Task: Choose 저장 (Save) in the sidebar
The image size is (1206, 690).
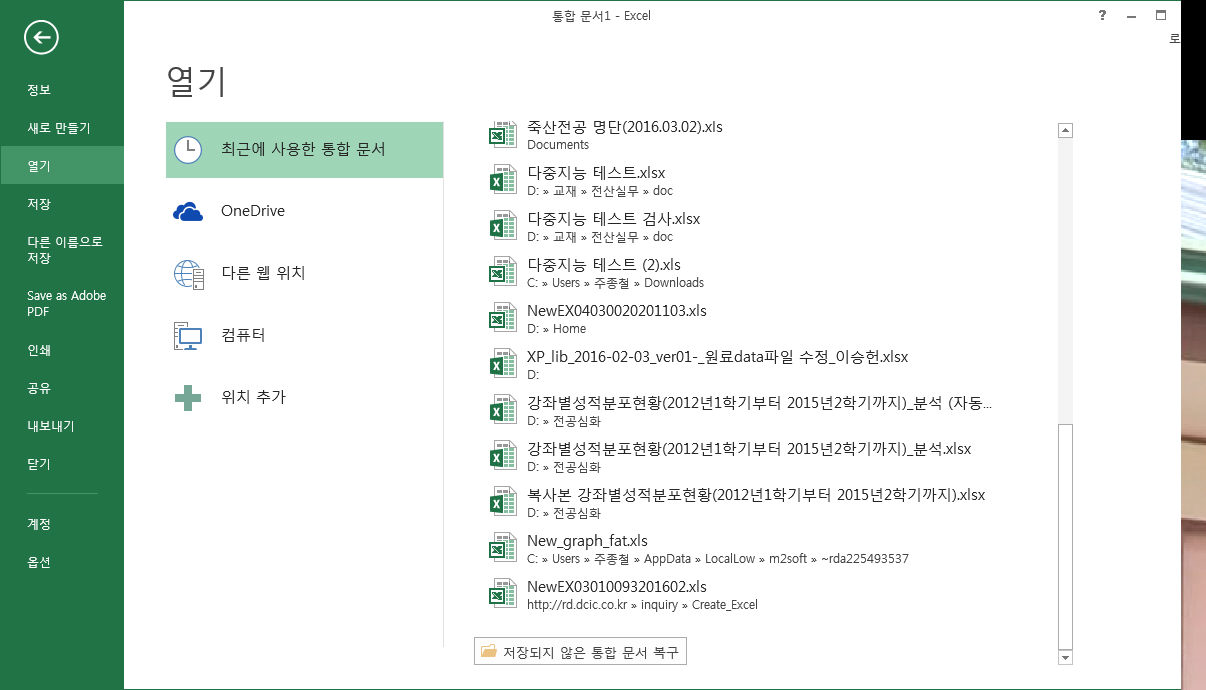Action: point(62,204)
